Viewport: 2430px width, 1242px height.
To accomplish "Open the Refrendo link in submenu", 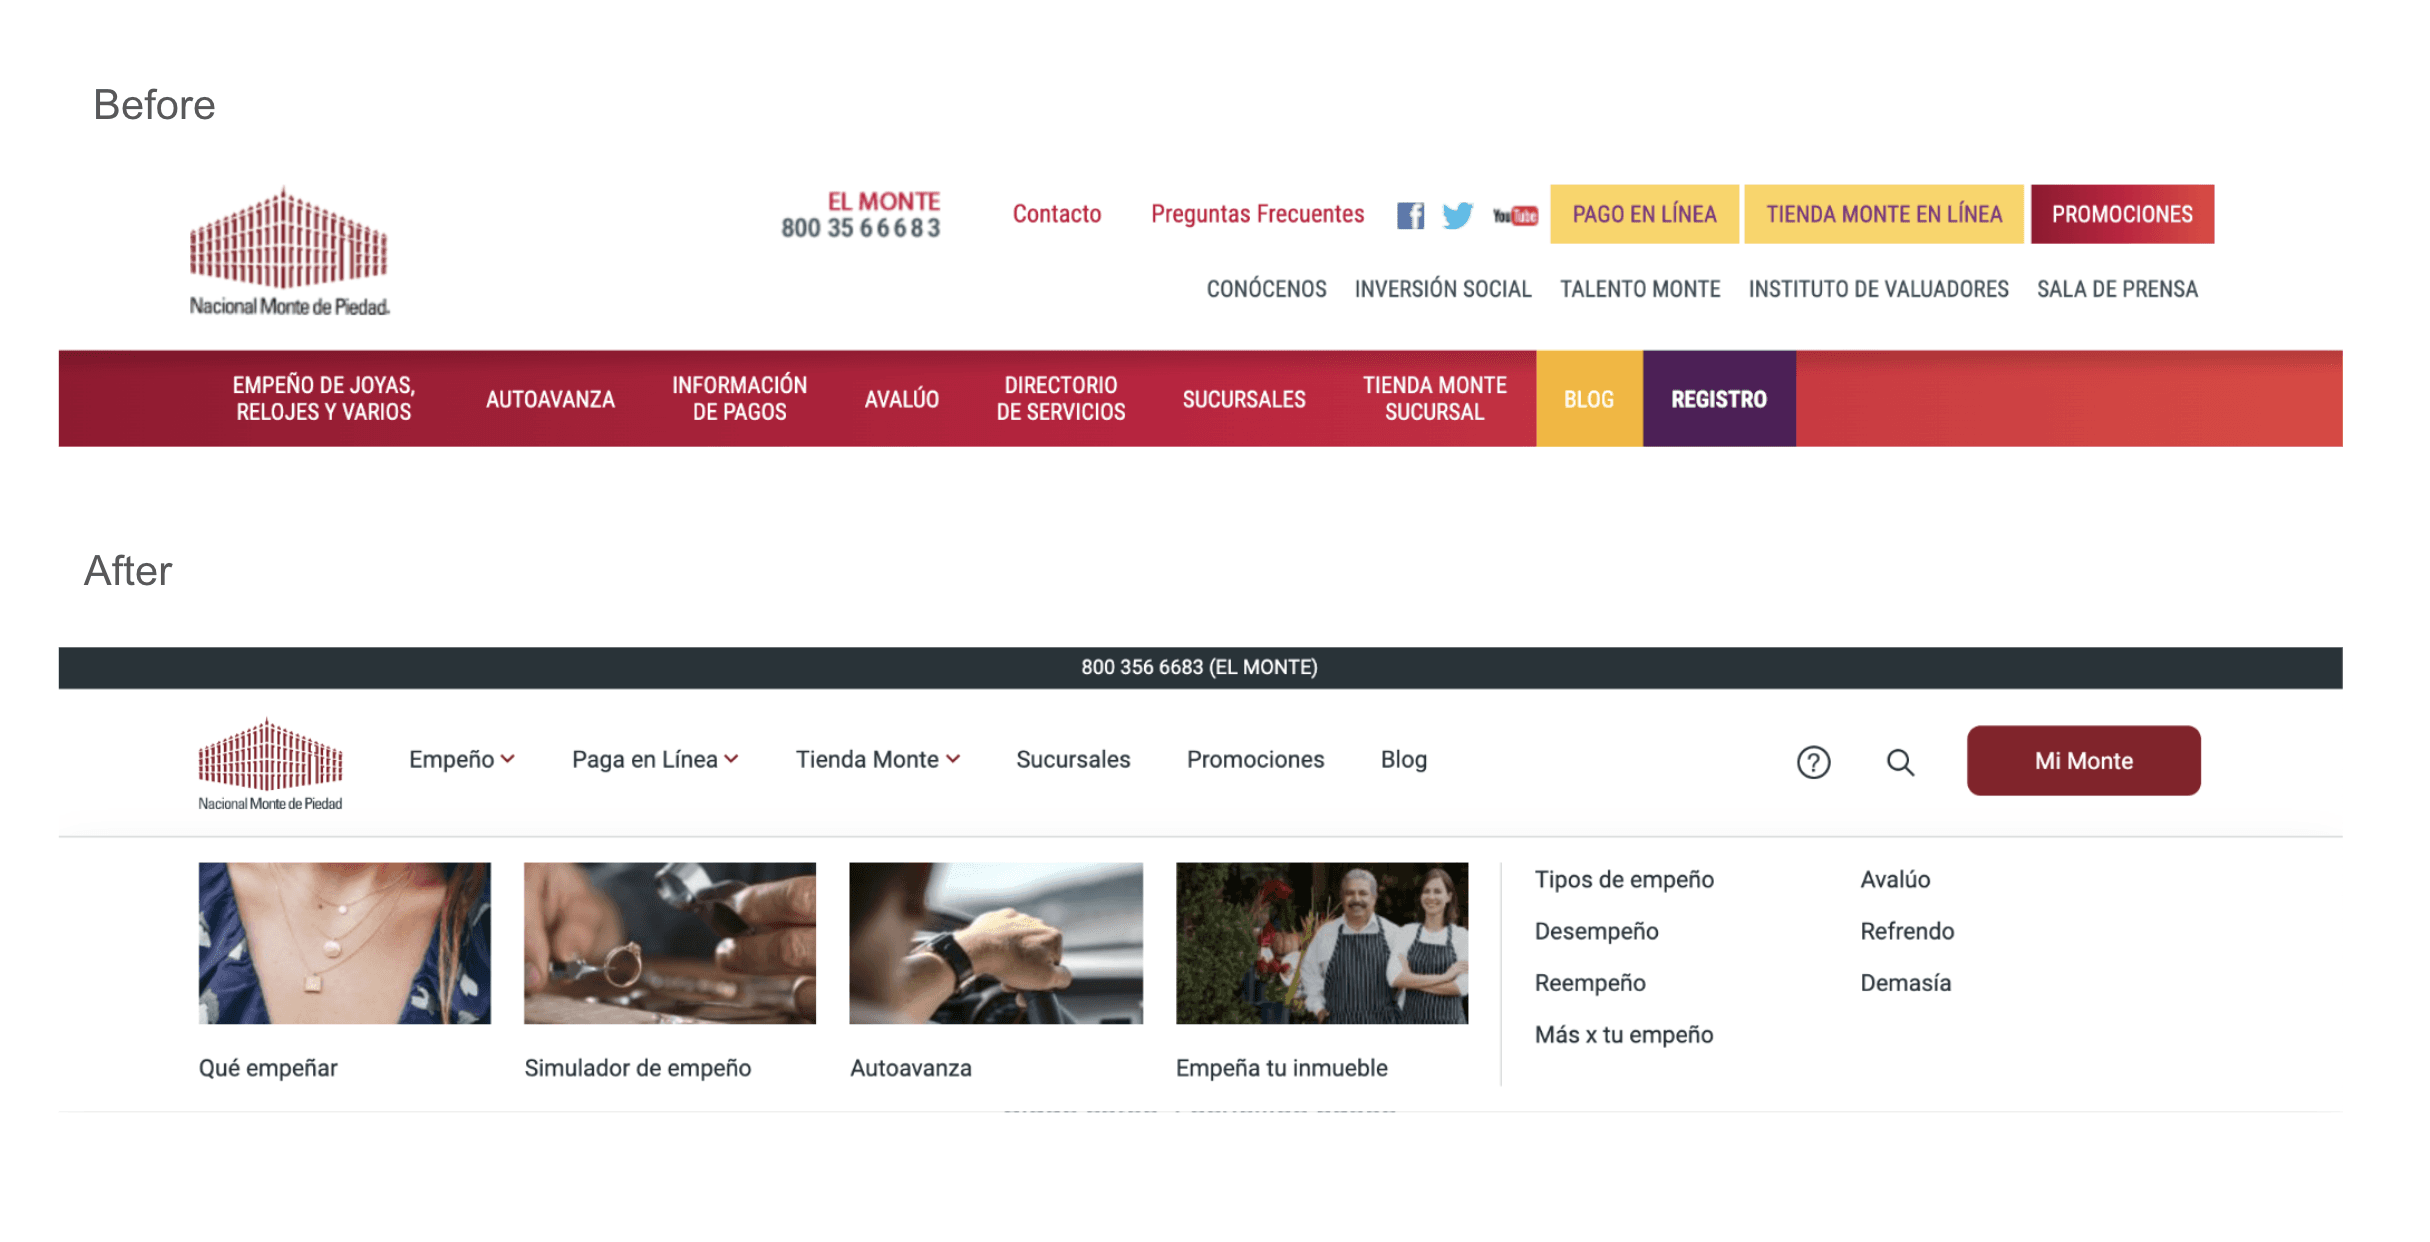I will point(1907,931).
